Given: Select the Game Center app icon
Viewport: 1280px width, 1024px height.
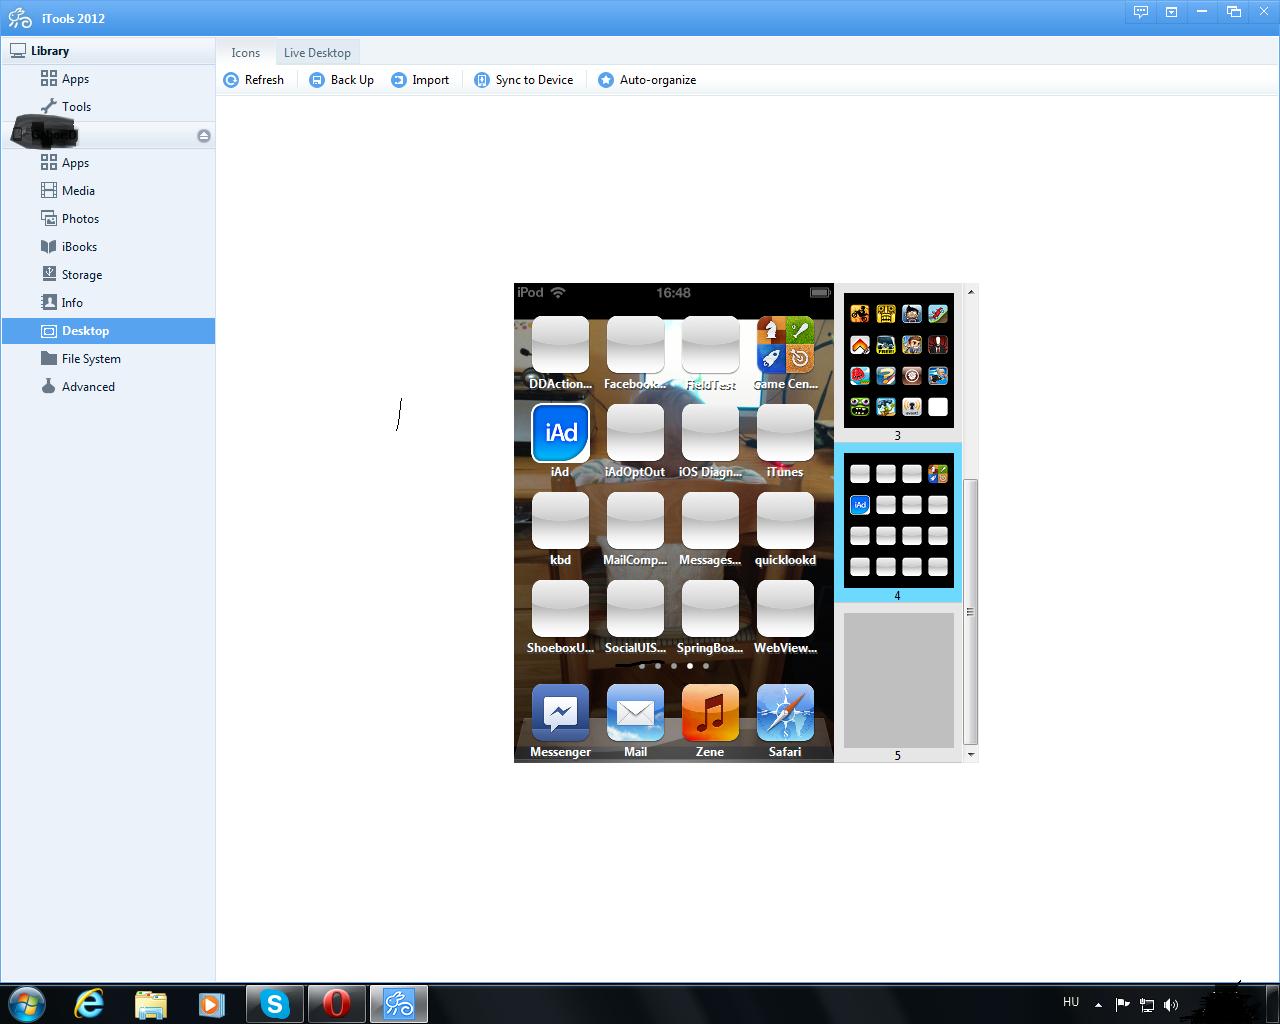Looking at the screenshot, I should pos(785,345).
